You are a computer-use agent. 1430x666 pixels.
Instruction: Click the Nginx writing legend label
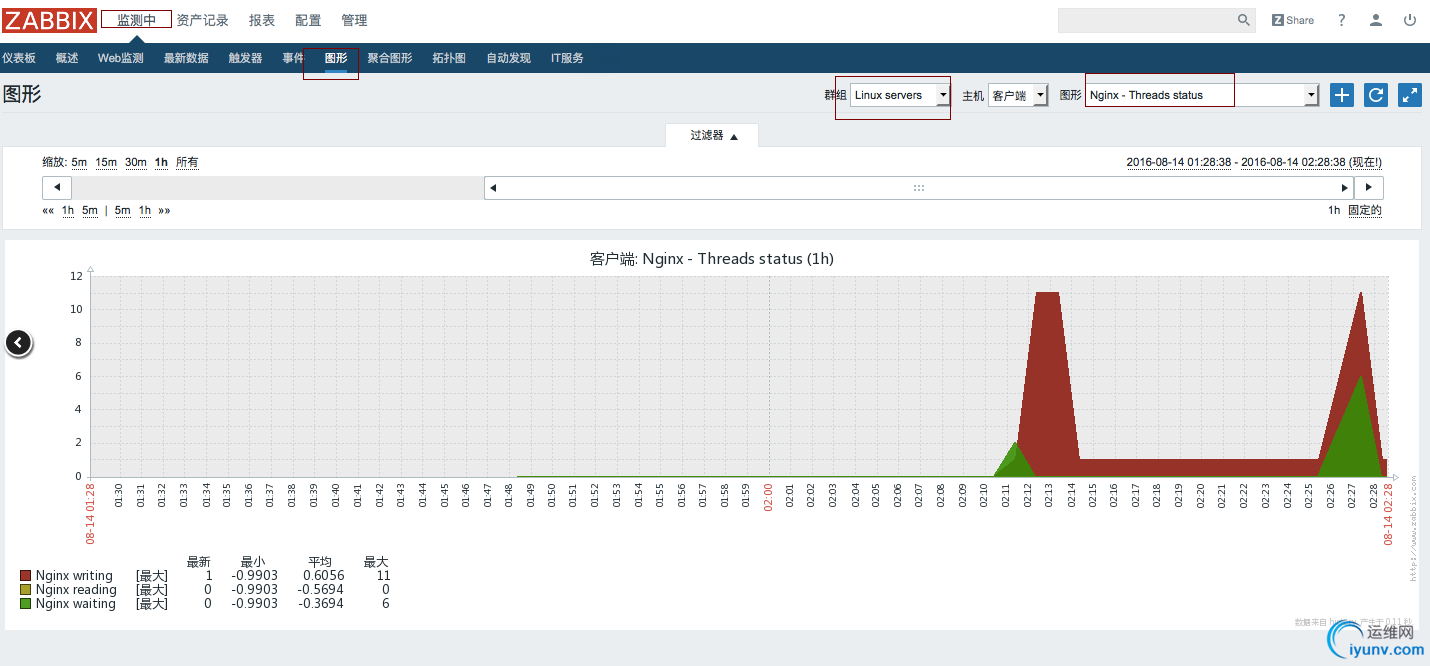[x=74, y=576]
